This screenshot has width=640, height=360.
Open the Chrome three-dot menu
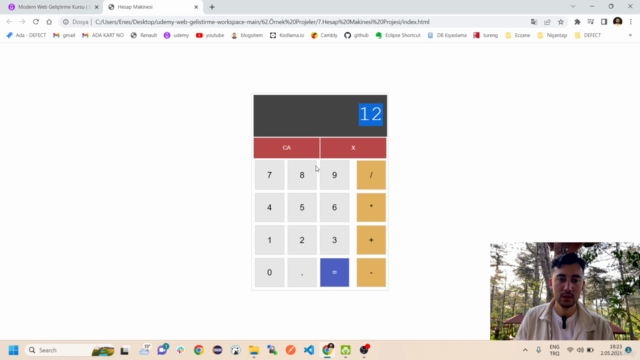click(631, 22)
